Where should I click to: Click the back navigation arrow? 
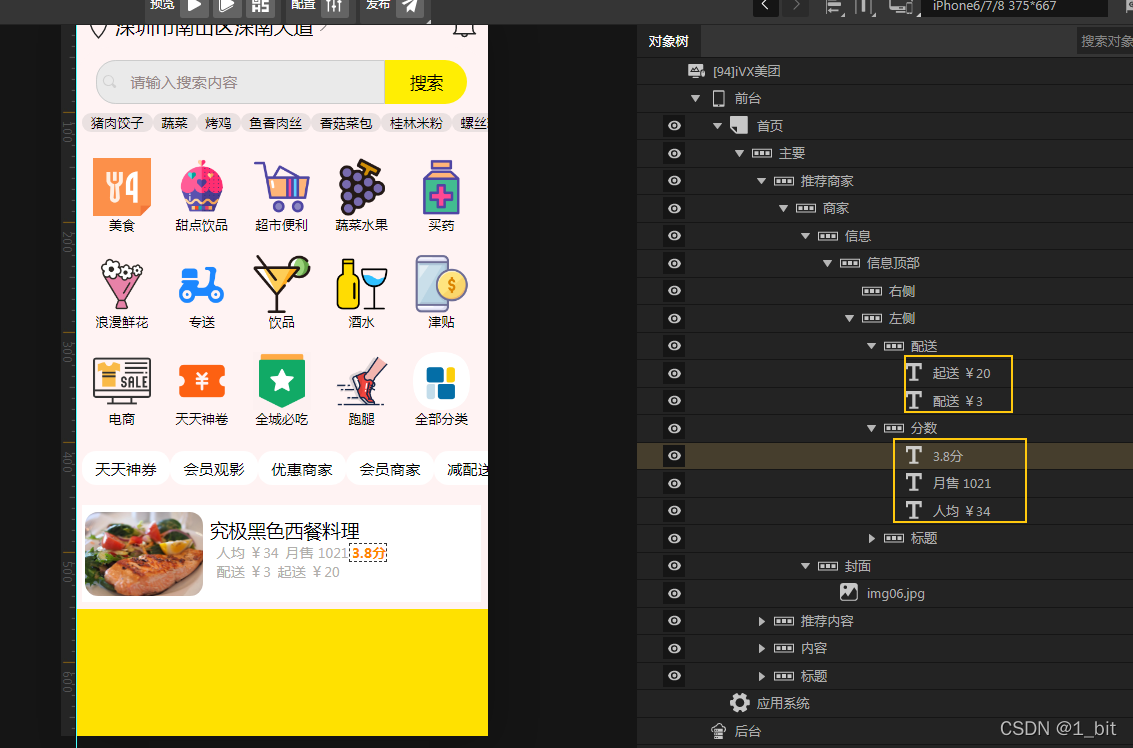[x=765, y=8]
